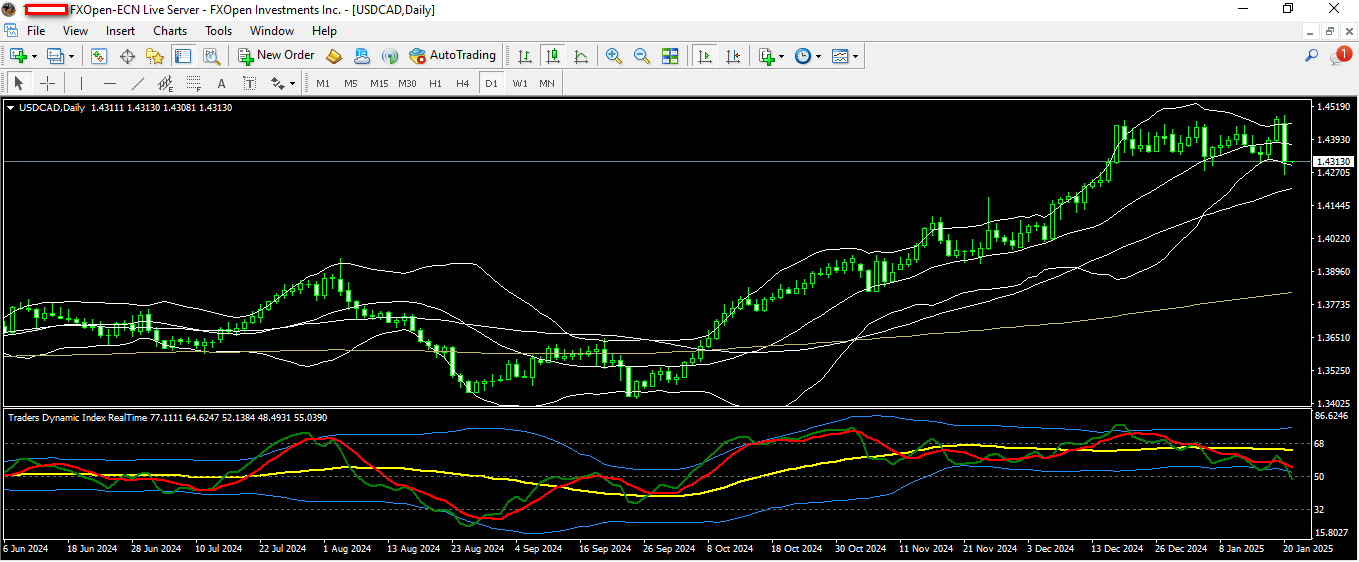Expand the Templates dropdown arrow
This screenshot has width=1359, height=562.
(855, 56)
